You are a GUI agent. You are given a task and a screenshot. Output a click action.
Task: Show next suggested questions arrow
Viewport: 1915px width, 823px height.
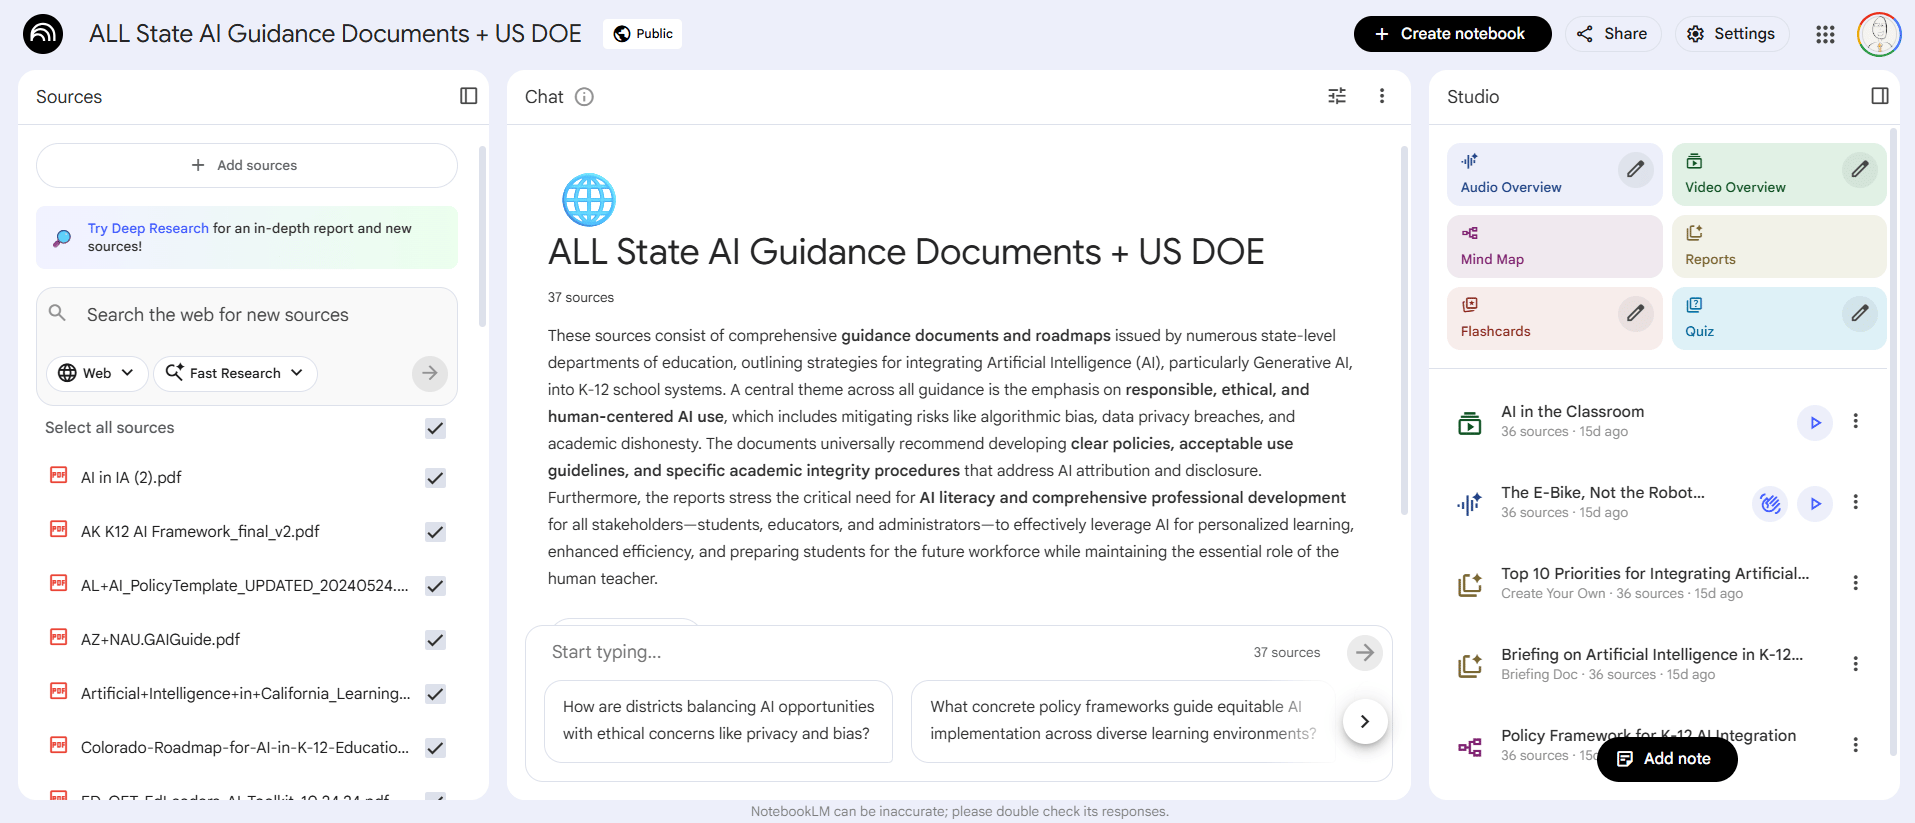1364,721
